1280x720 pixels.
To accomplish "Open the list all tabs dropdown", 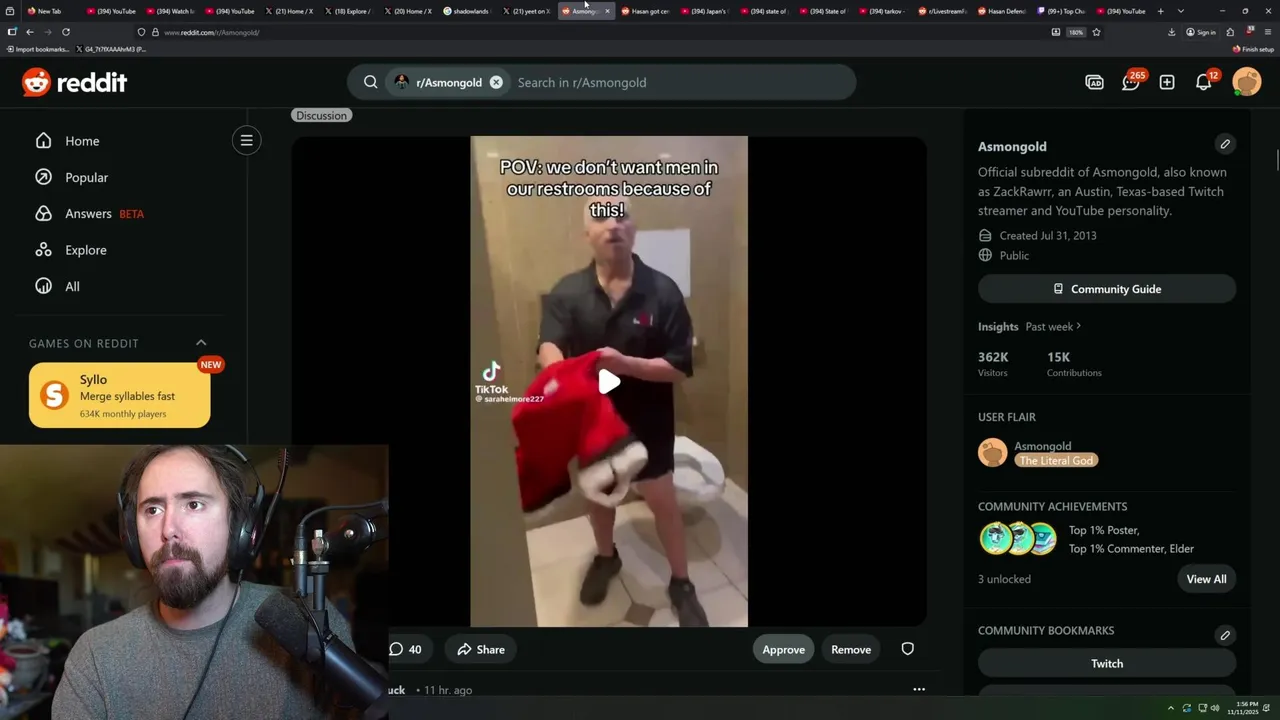I will pyautogui.click(x=1181, y=11).
